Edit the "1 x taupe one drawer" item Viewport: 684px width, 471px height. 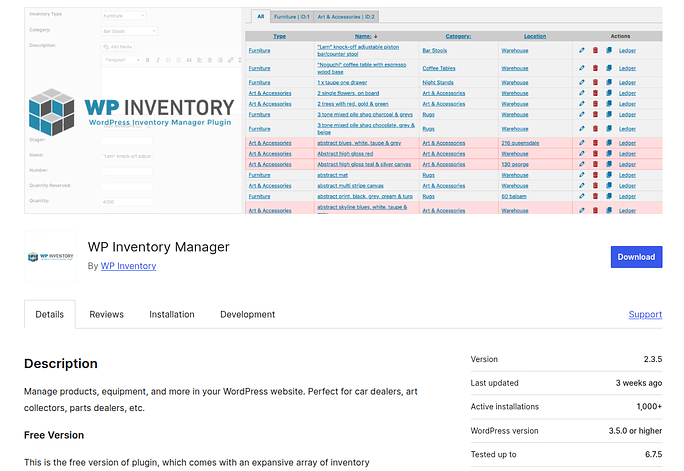[x=581, y=82]
